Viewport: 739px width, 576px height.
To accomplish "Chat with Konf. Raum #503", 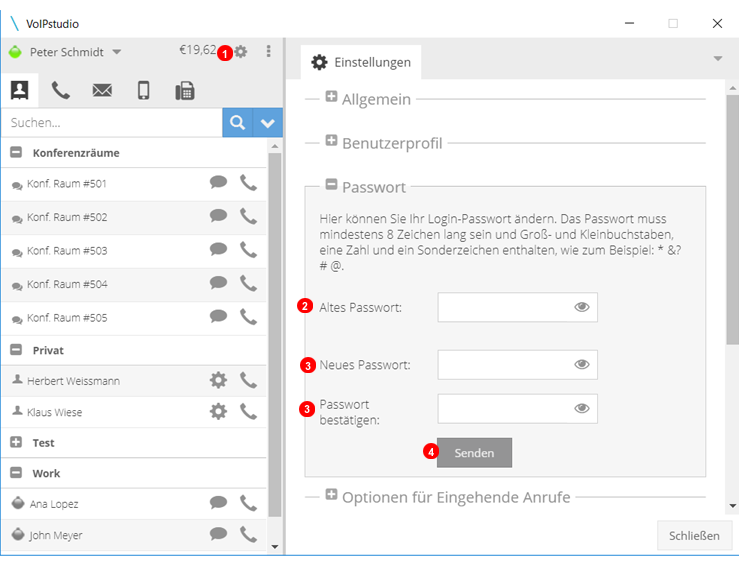I will coord(218,249).
